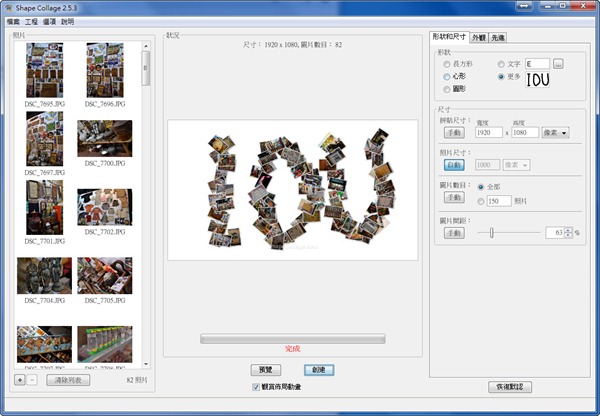The image size is (600, 416).
Task: Select 全部 for photo count
Action: pos(481,187)
